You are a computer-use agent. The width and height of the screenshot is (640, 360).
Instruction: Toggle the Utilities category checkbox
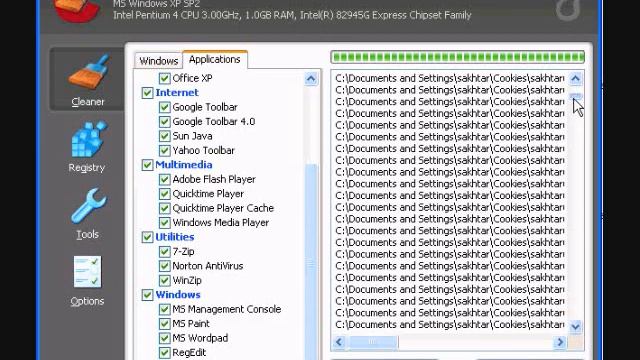(x=147, y=237)
